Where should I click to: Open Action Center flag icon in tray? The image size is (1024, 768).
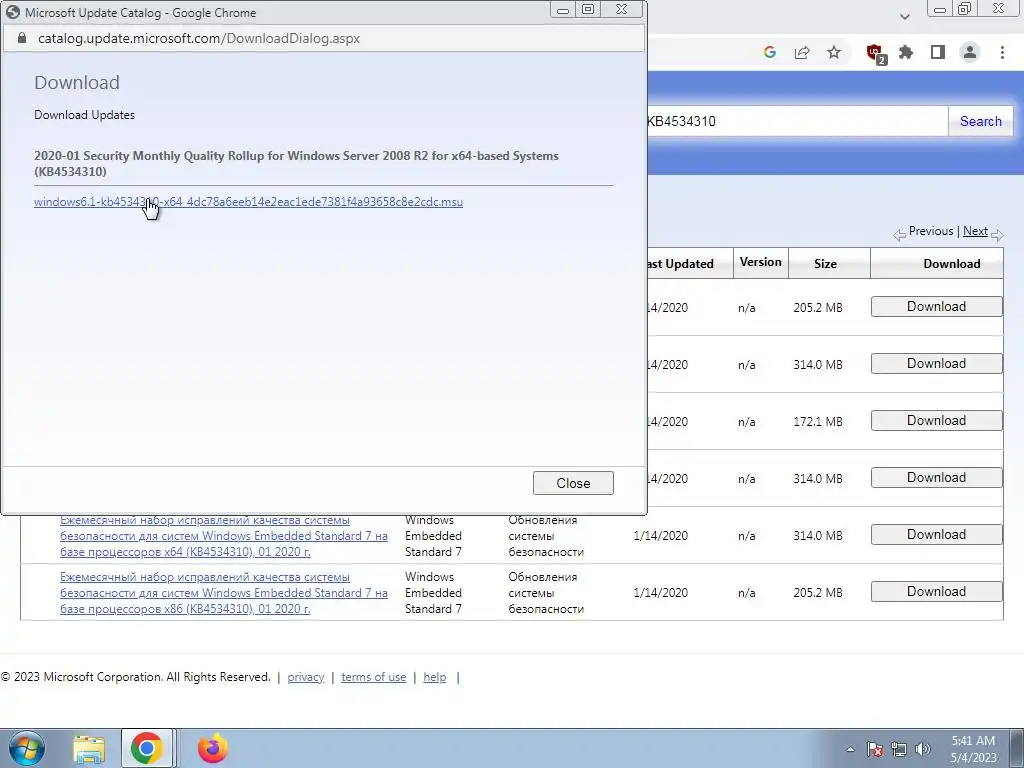coord(875,749)
